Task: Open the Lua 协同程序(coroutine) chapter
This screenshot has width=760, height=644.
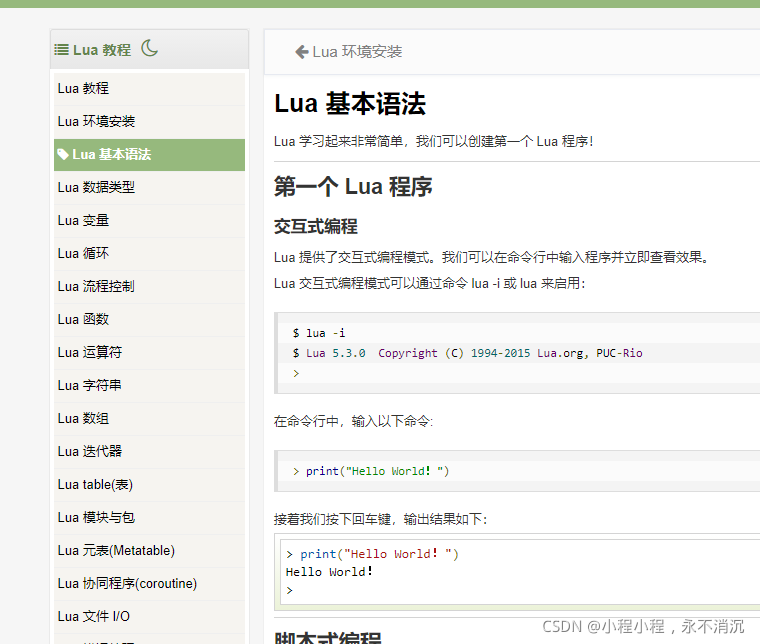Action: [x=149, y=583]
